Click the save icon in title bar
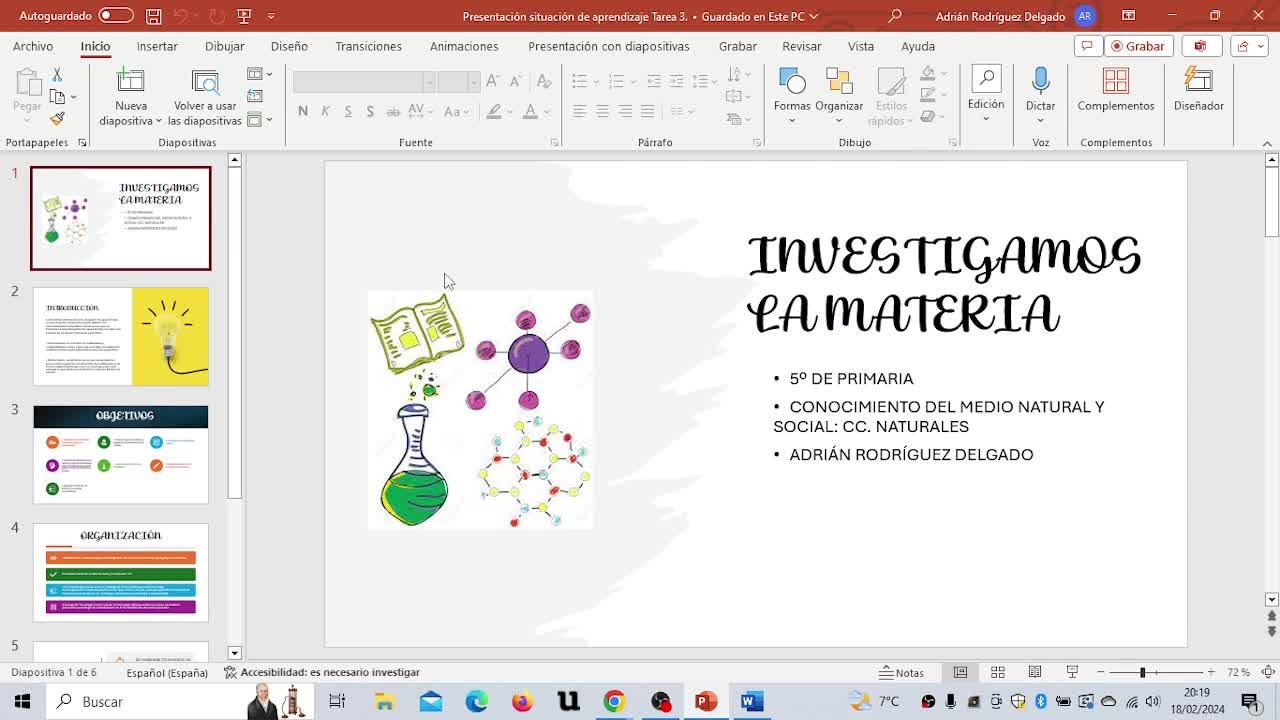The height and width of the screenshot is (720, 1280). coord(153,16)
